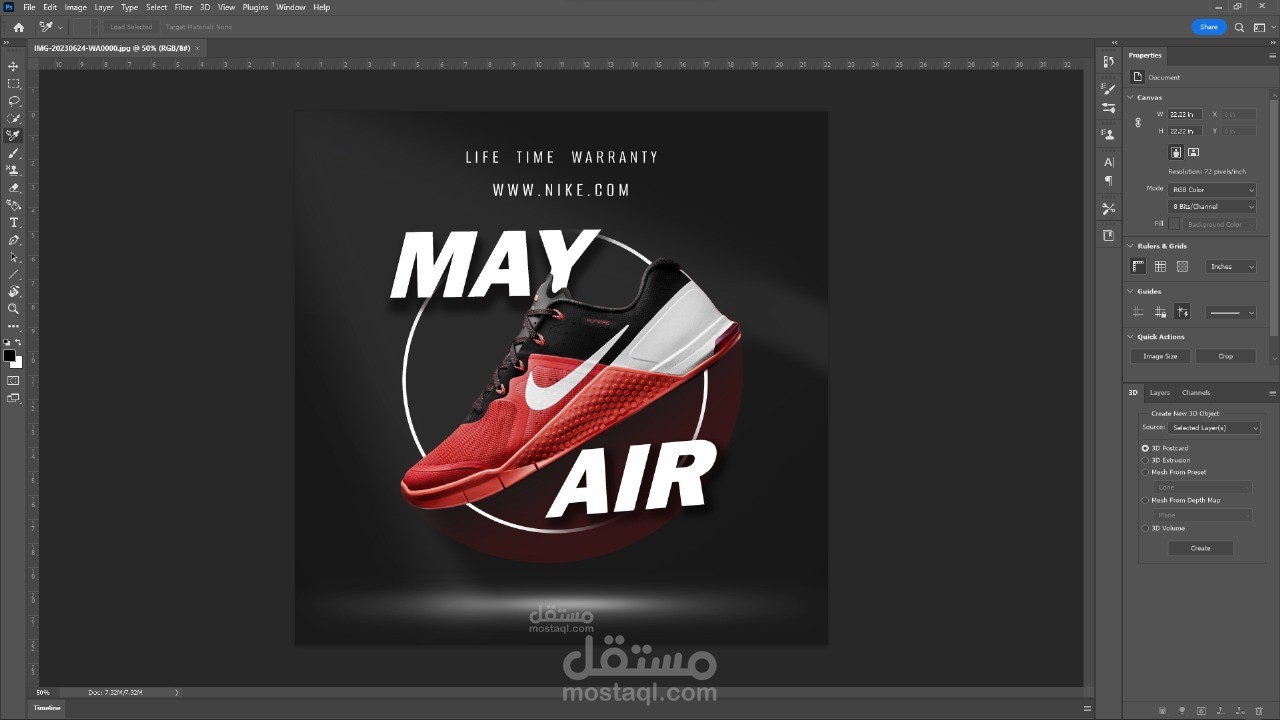This screenshot has height=720, width=1280.
Task: Close the IMG-20230624-WA0000.jpg document tab
Action: (197, 48)
